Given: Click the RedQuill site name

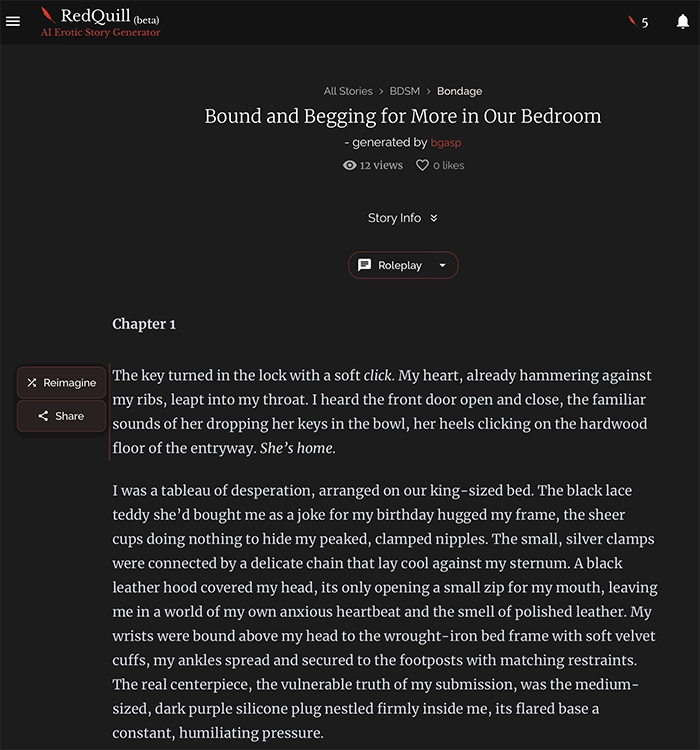Looking at the screenshot, I should tap(95, 15).
